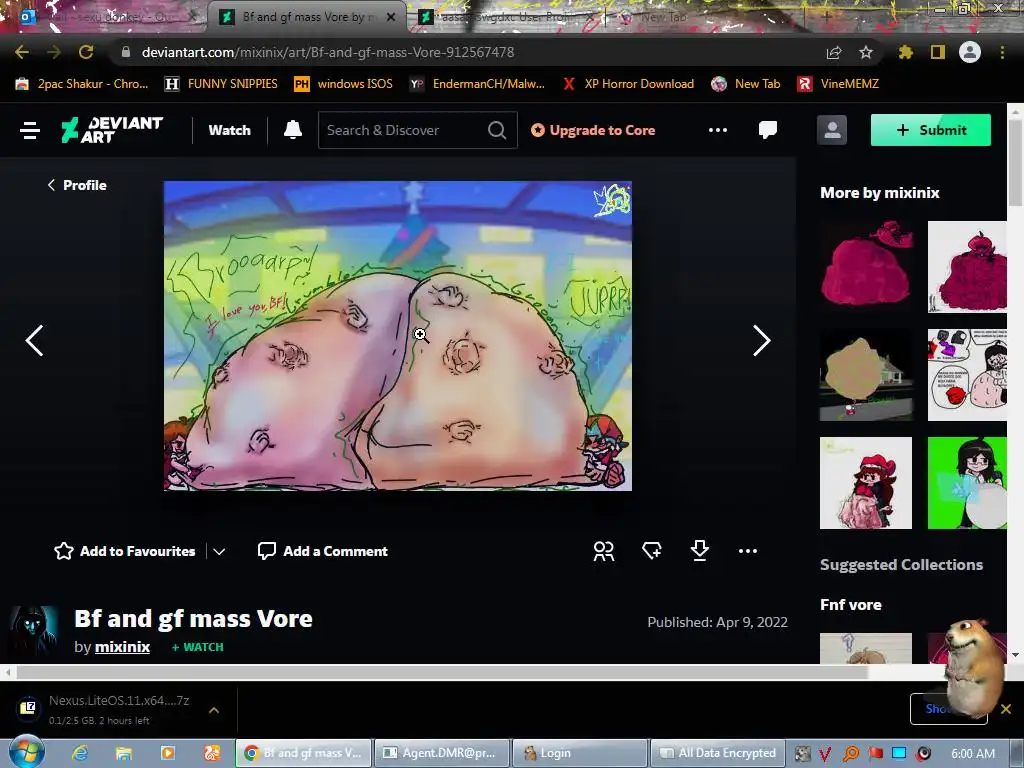
Task: Open the EndermanCH/Malw... bookmark
Action: click(x=477, y=84)
